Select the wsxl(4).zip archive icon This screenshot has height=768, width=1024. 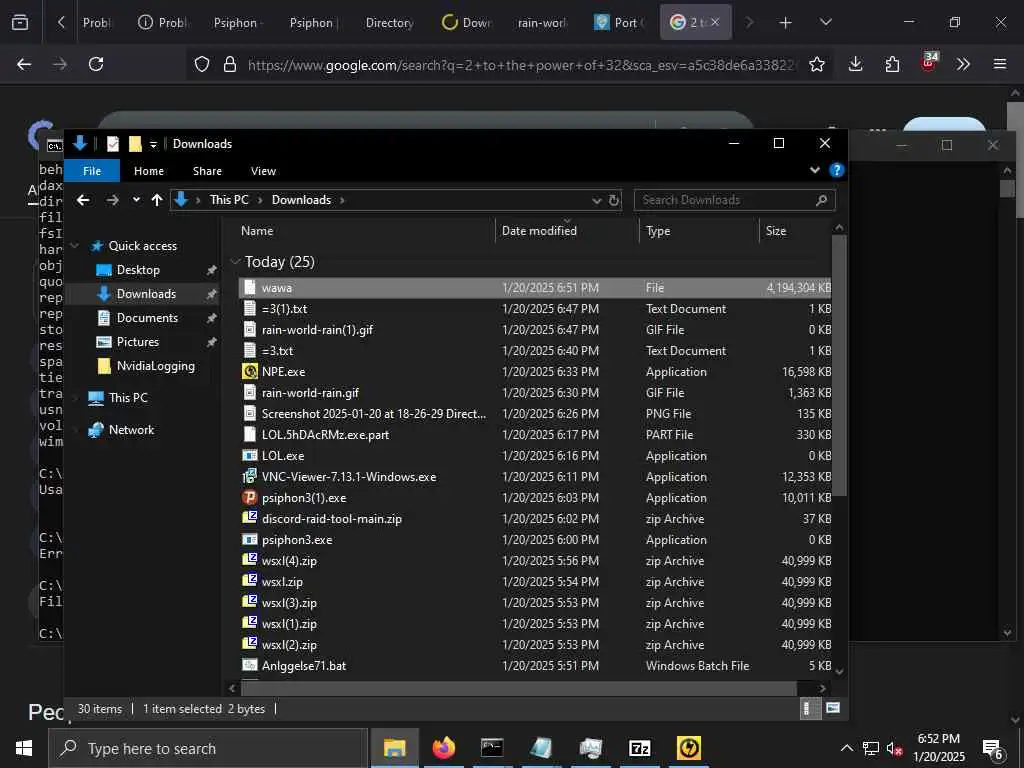(249, 560)
